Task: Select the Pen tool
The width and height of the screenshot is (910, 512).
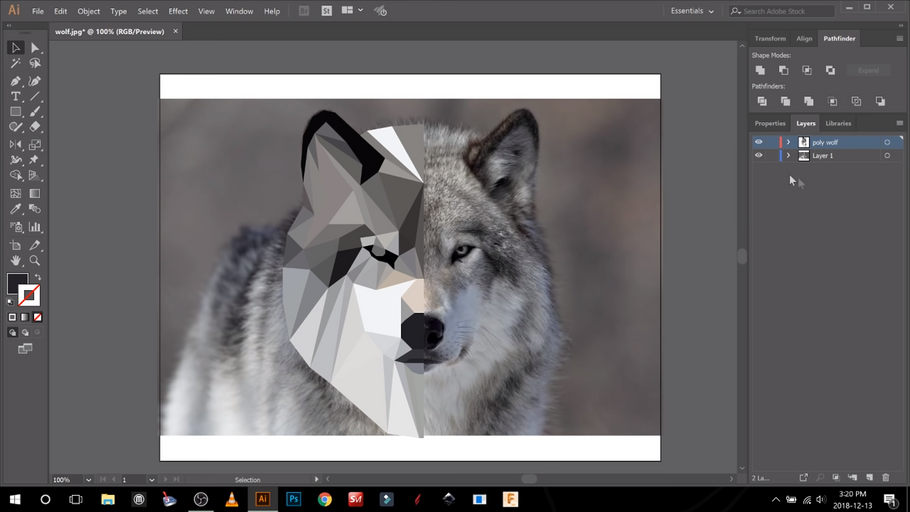Action: coord(16,81)
